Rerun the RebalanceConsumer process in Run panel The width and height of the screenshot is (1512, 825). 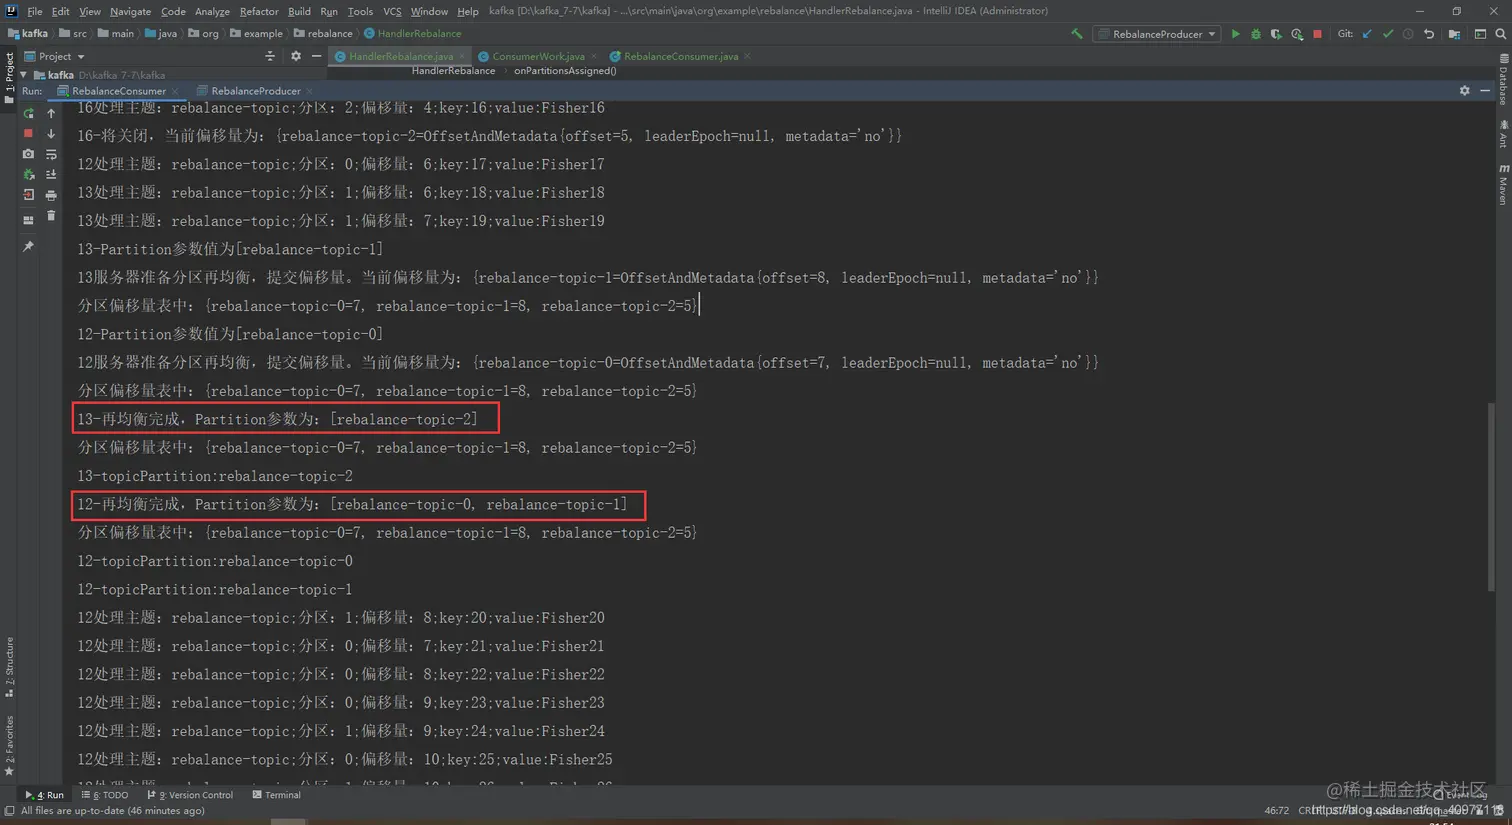(28, 113)
